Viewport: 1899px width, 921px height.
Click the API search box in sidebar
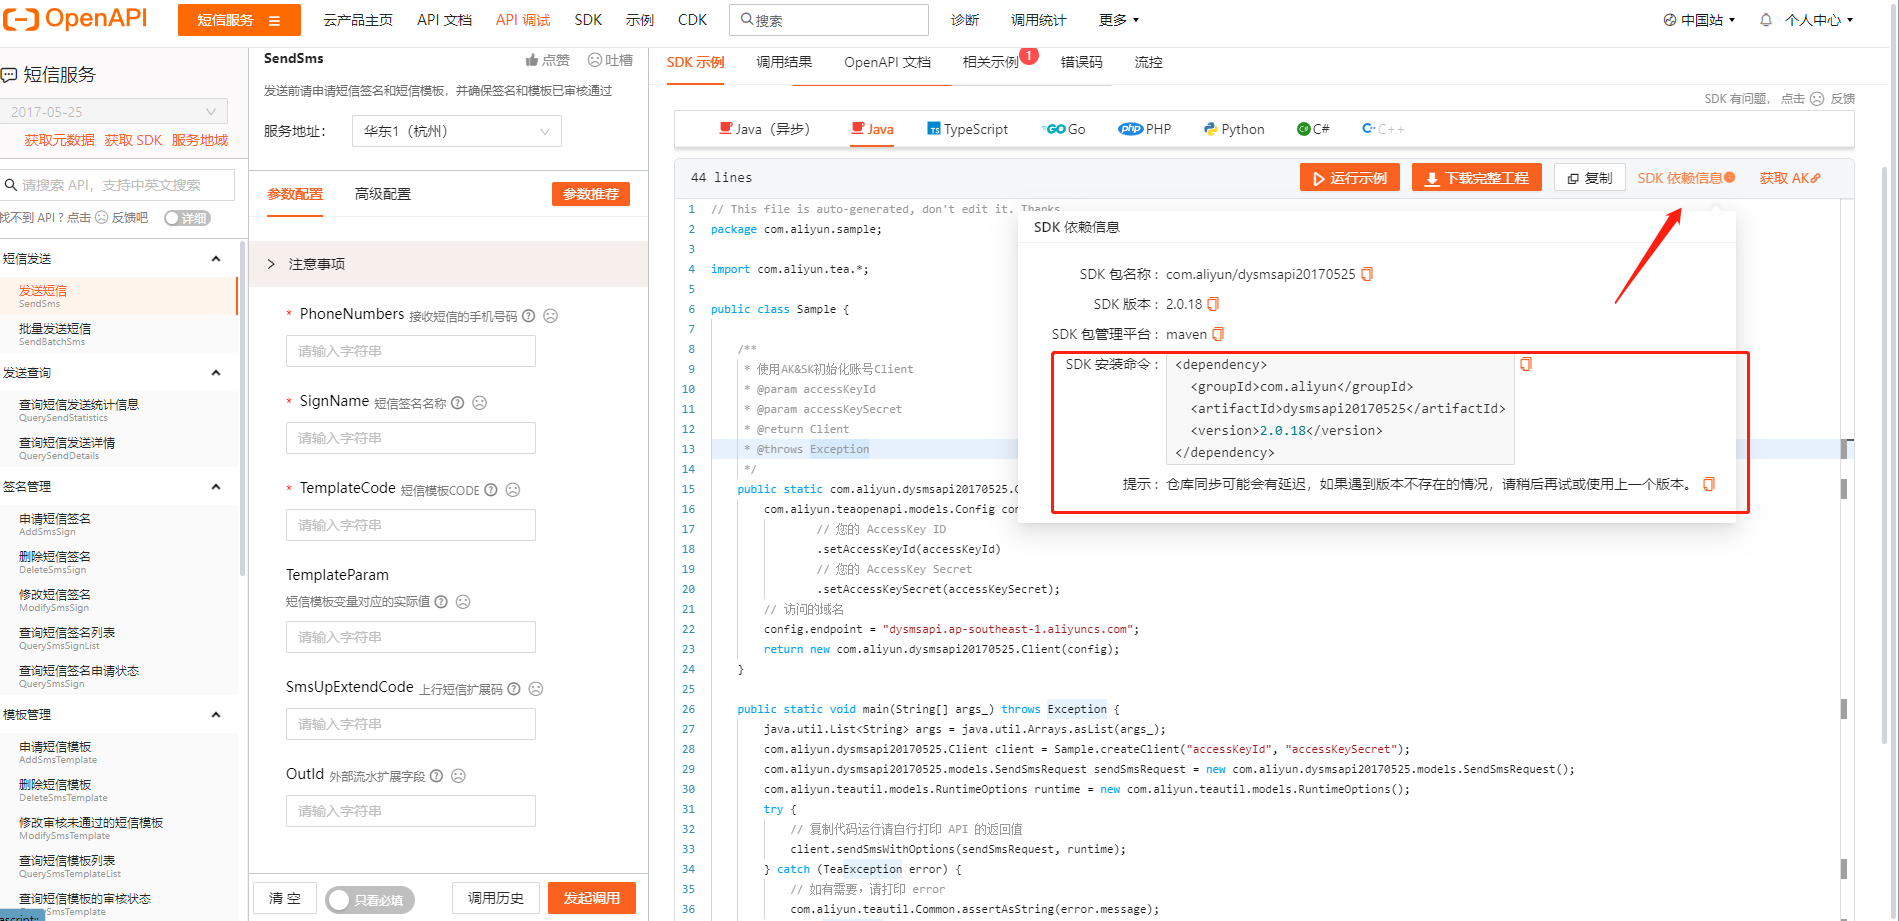pyautogui.click(x=118, y=185)
